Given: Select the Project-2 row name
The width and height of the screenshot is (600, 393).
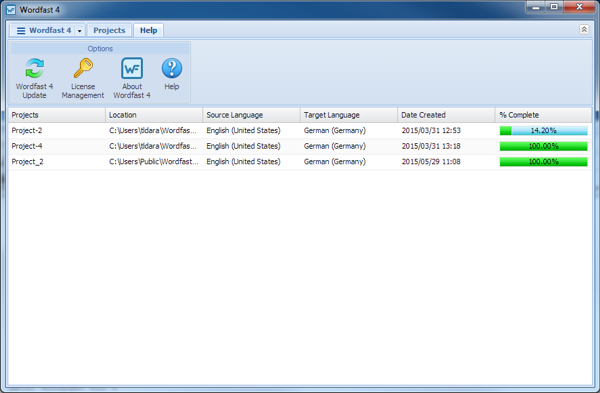Looking at the screenshot, I should pos(27,130).
